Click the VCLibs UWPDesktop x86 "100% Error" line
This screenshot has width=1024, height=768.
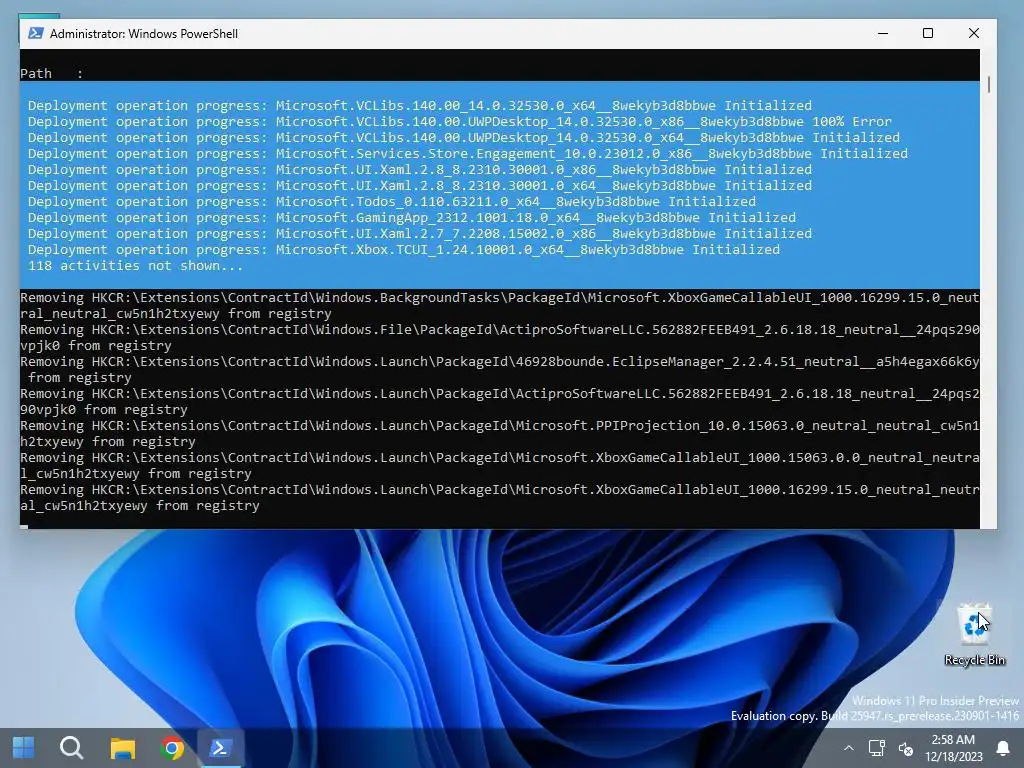(x=460, y=121)
